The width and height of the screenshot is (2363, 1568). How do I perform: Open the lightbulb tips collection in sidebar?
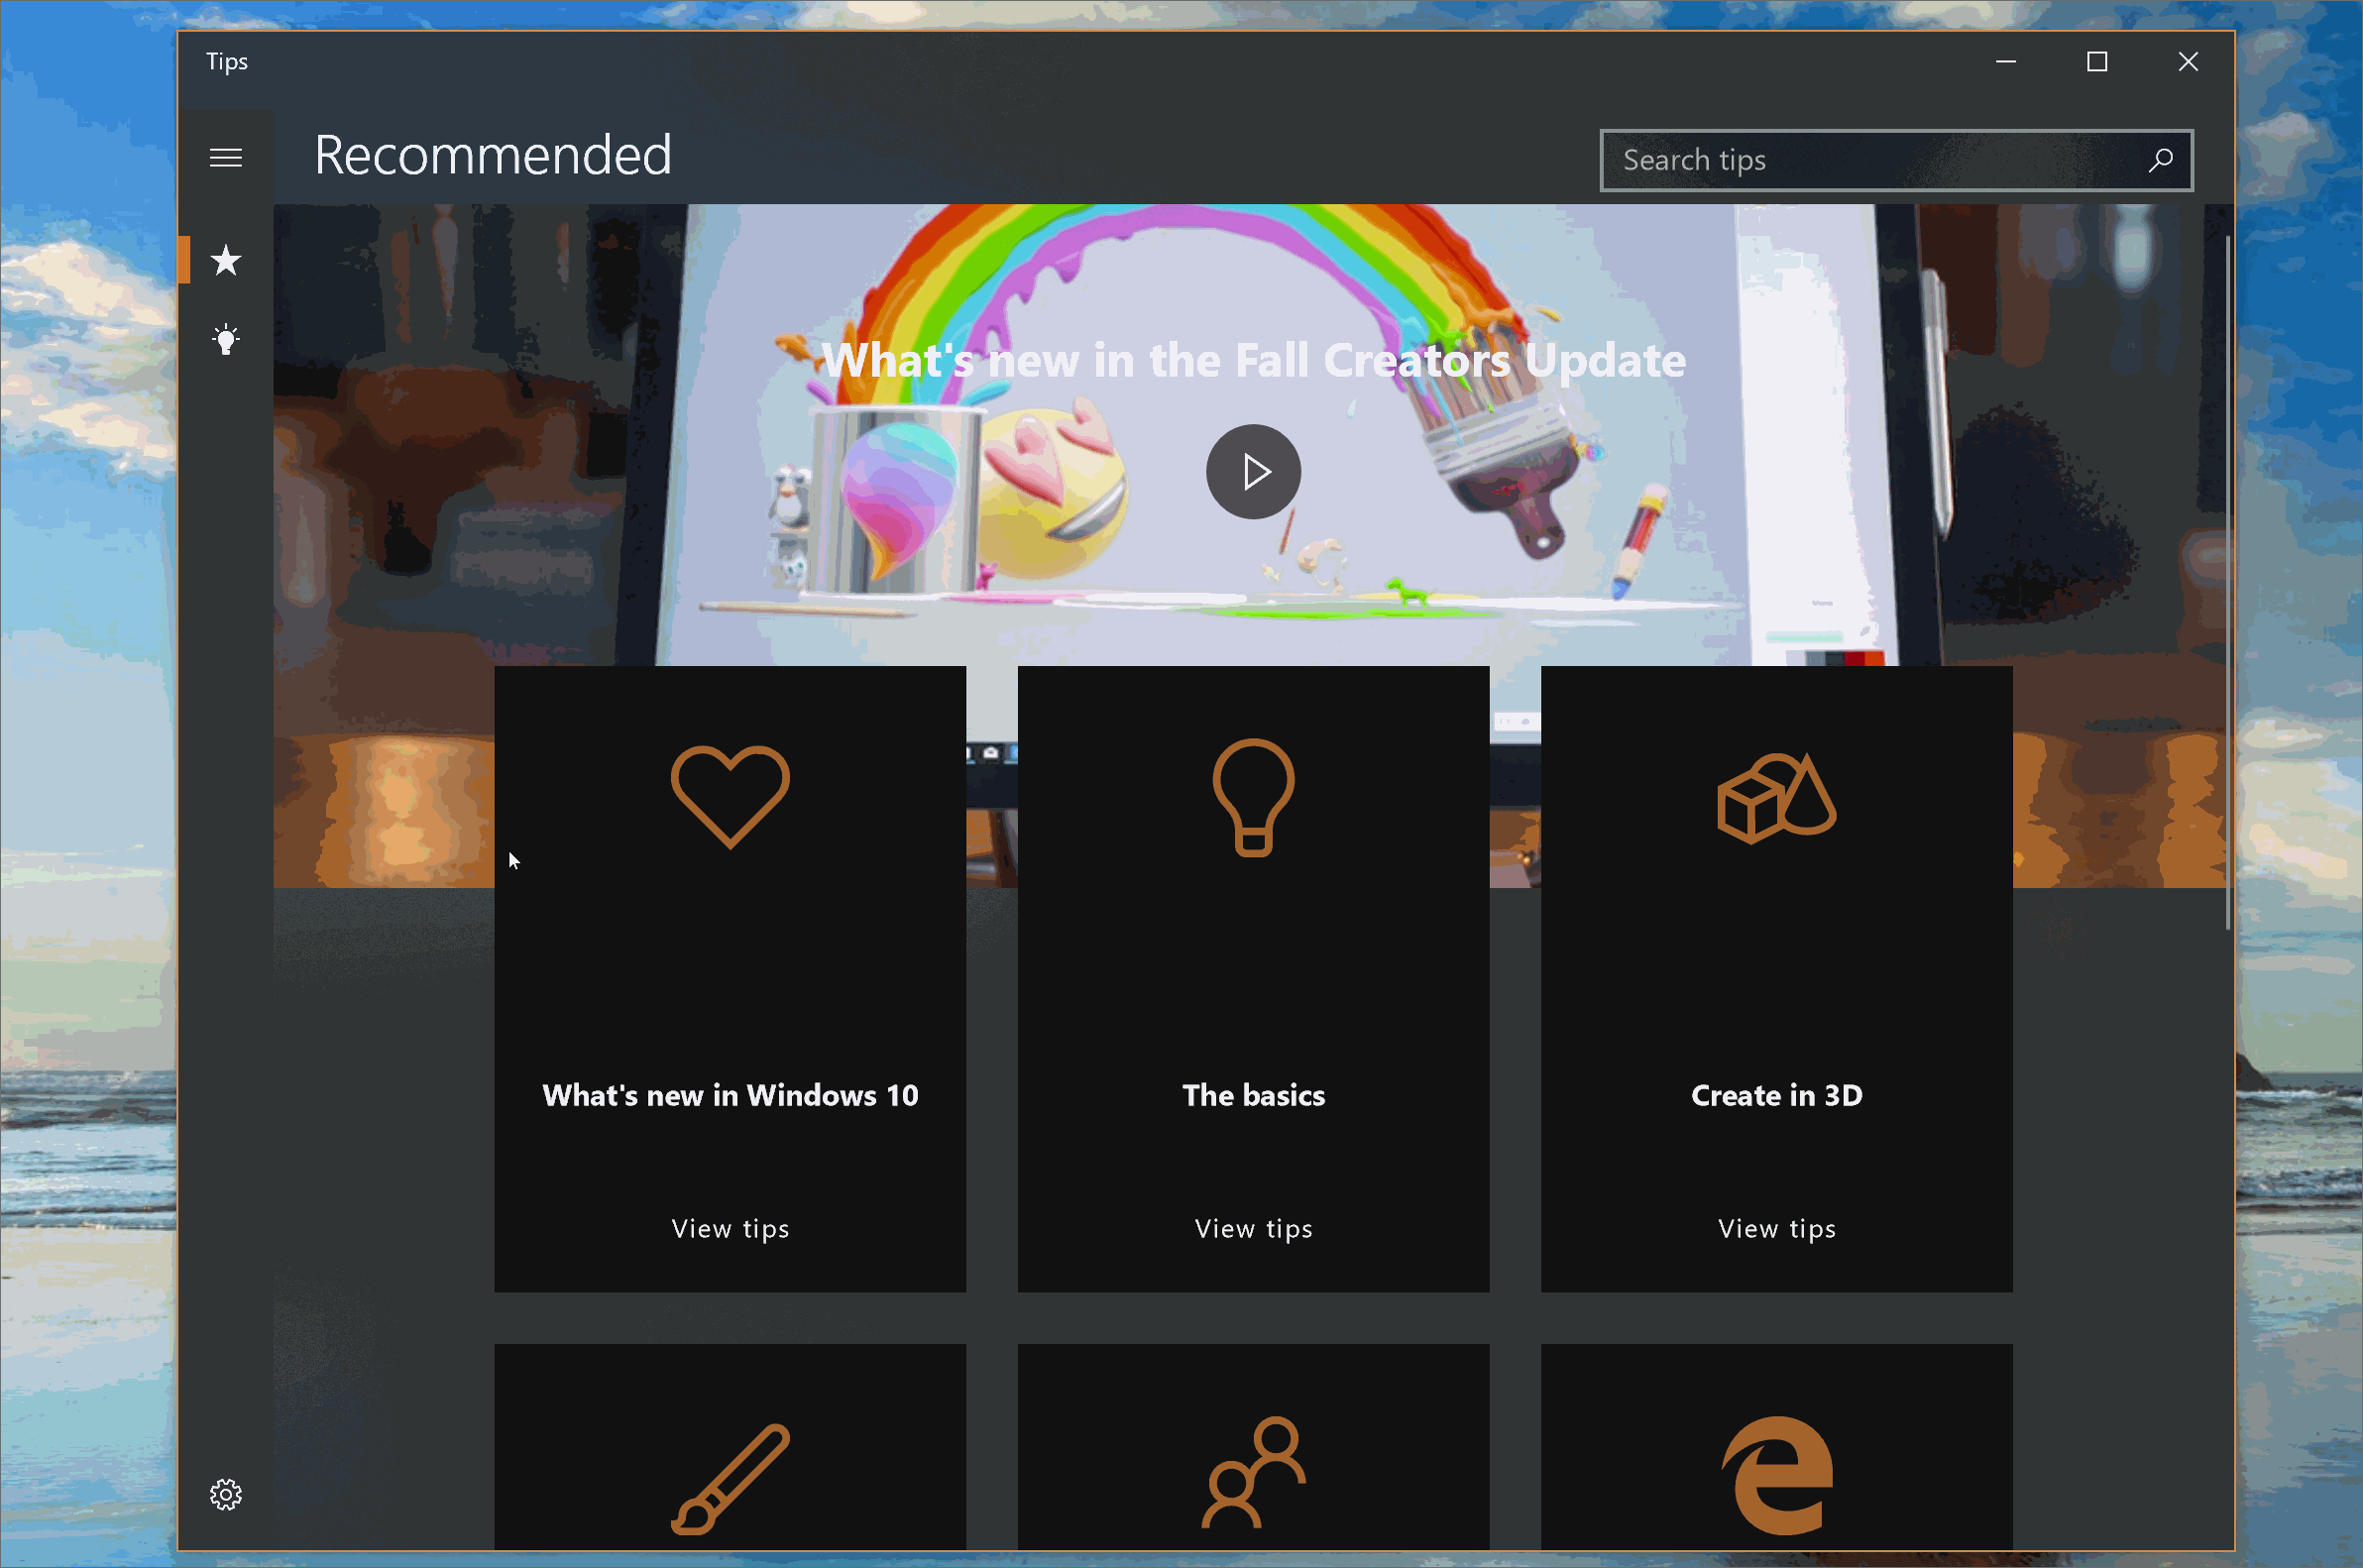(x=226, y=340)
